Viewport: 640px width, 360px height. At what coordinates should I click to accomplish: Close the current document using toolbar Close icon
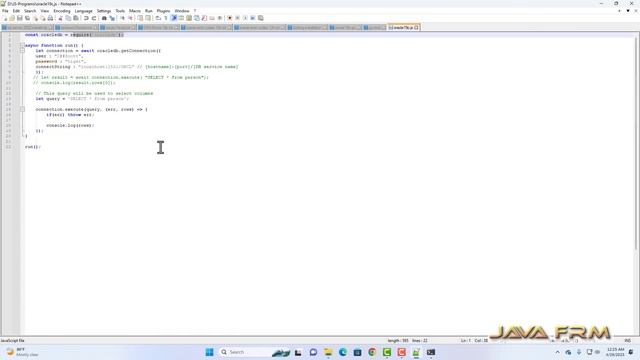[35, 18]
